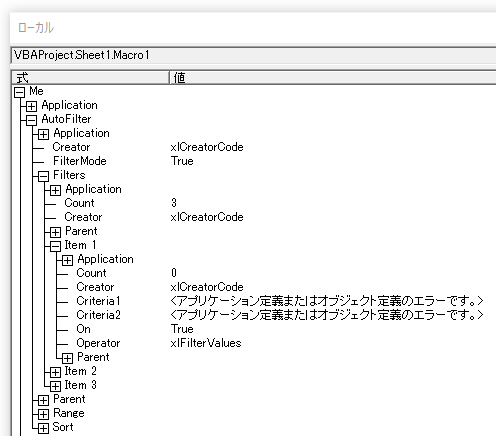496x436 pixels.
Task: Collapse the Filters node
Action: click(43, 176)
